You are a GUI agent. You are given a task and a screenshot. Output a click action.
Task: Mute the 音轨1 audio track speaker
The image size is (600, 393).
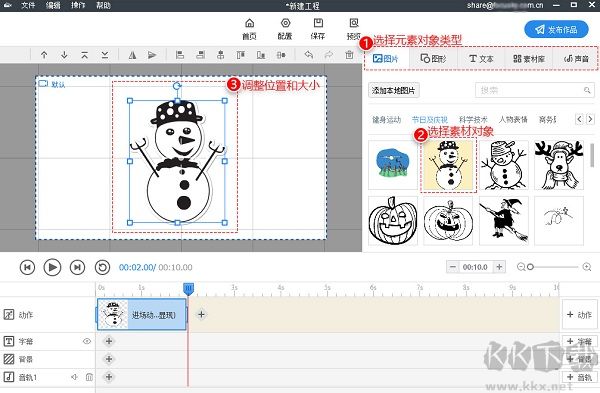(75, 377)
